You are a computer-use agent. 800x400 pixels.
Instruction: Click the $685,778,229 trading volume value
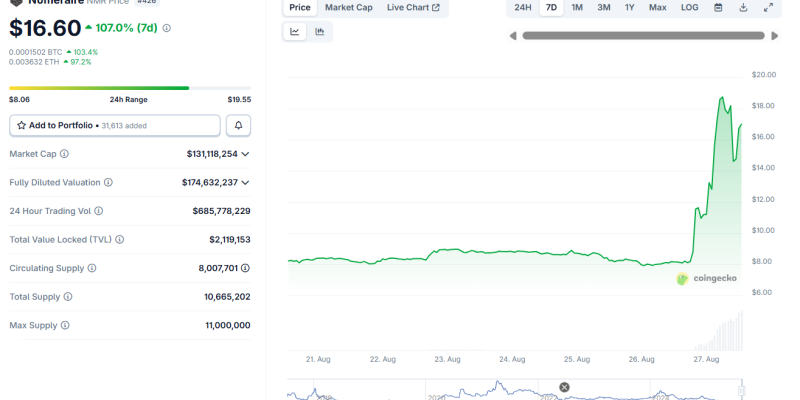click(221, 211)
